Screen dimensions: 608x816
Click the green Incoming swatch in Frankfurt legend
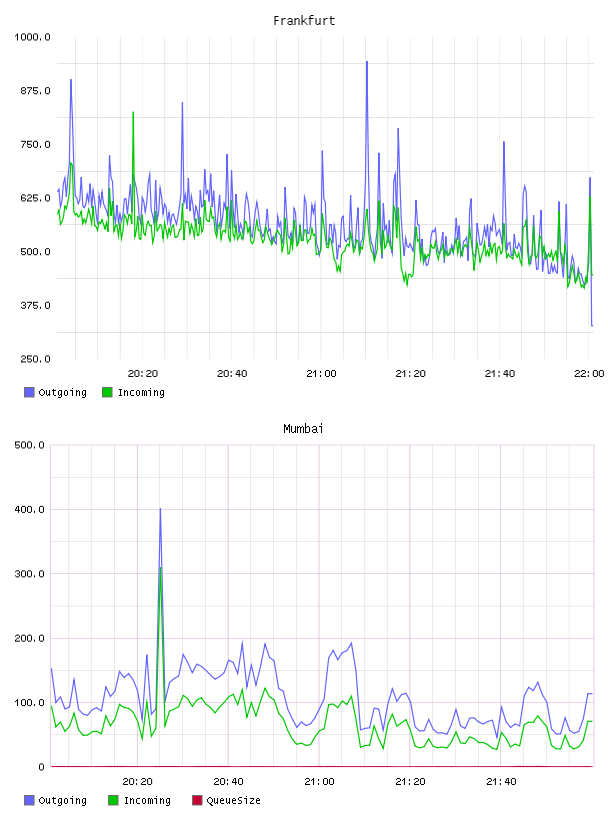click(107, 392)
